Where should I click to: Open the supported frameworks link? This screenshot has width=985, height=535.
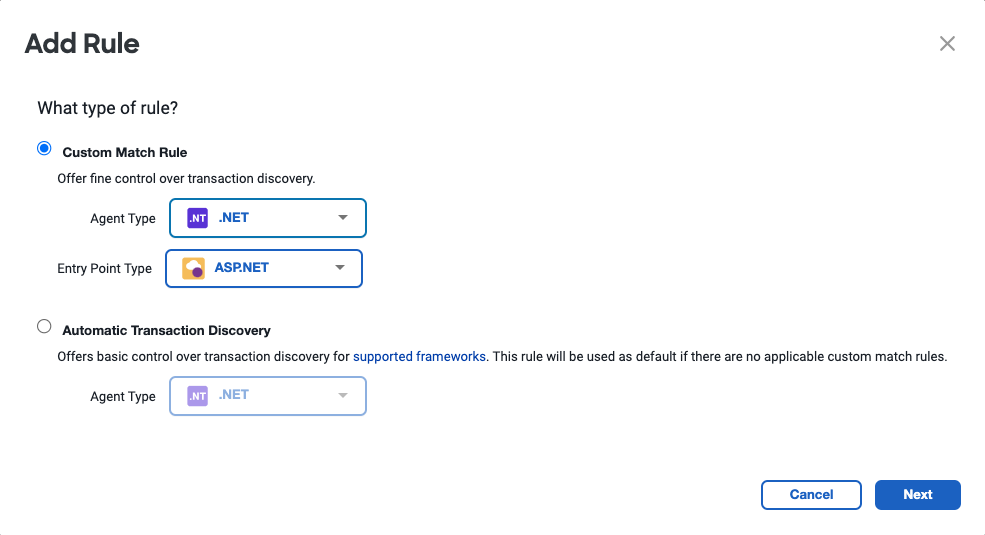419,357
